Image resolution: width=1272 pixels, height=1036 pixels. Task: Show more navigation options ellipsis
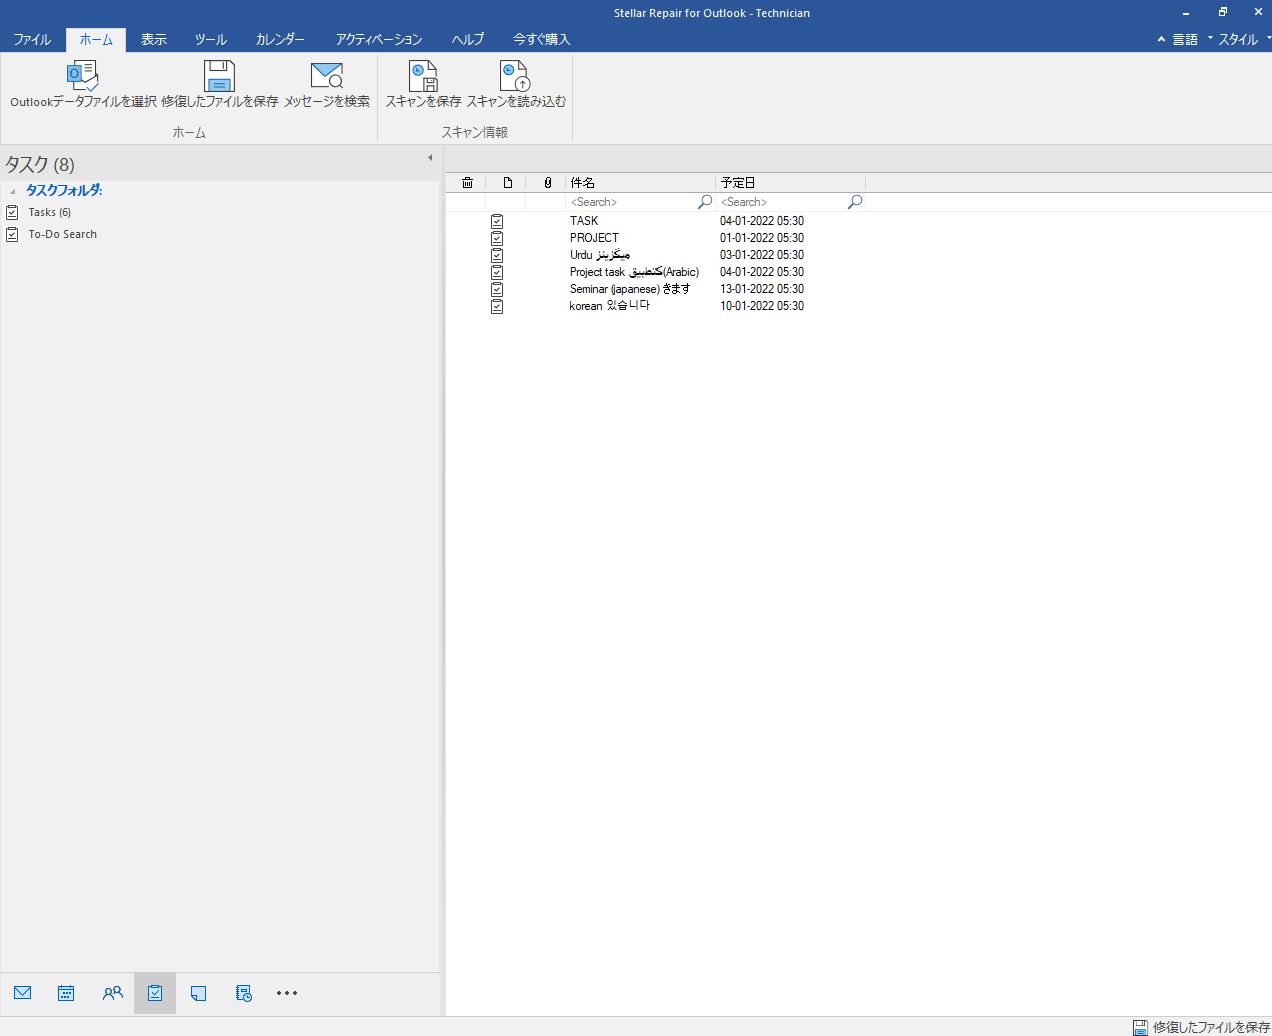287,993
